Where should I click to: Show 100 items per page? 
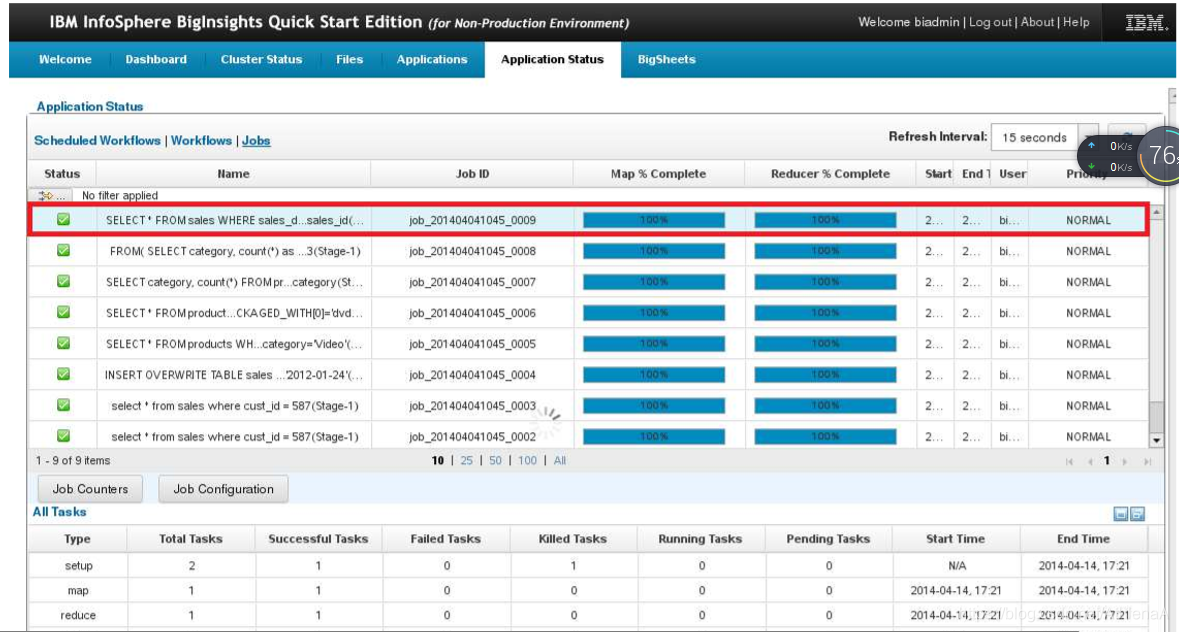[527, 461]
